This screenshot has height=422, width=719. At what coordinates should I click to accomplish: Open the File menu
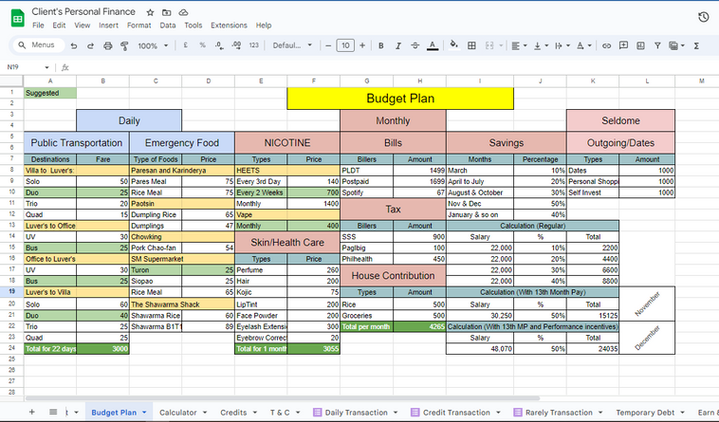38,25
